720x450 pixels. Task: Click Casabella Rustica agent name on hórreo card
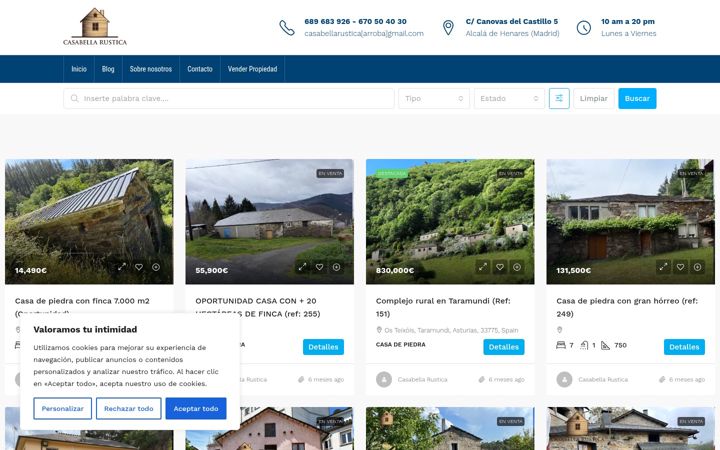click(x=603, y=379)
